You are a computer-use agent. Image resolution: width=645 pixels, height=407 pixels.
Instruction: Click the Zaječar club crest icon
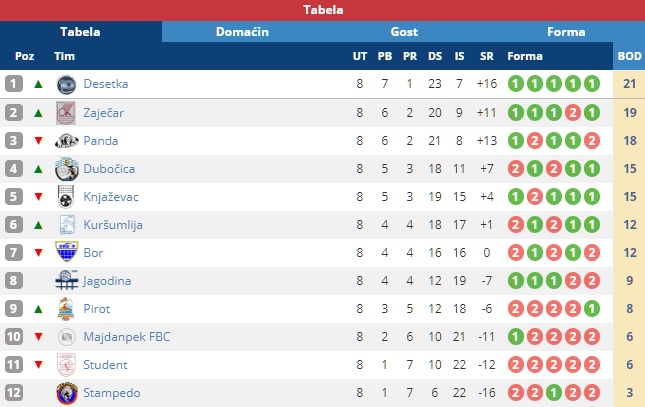66,113
